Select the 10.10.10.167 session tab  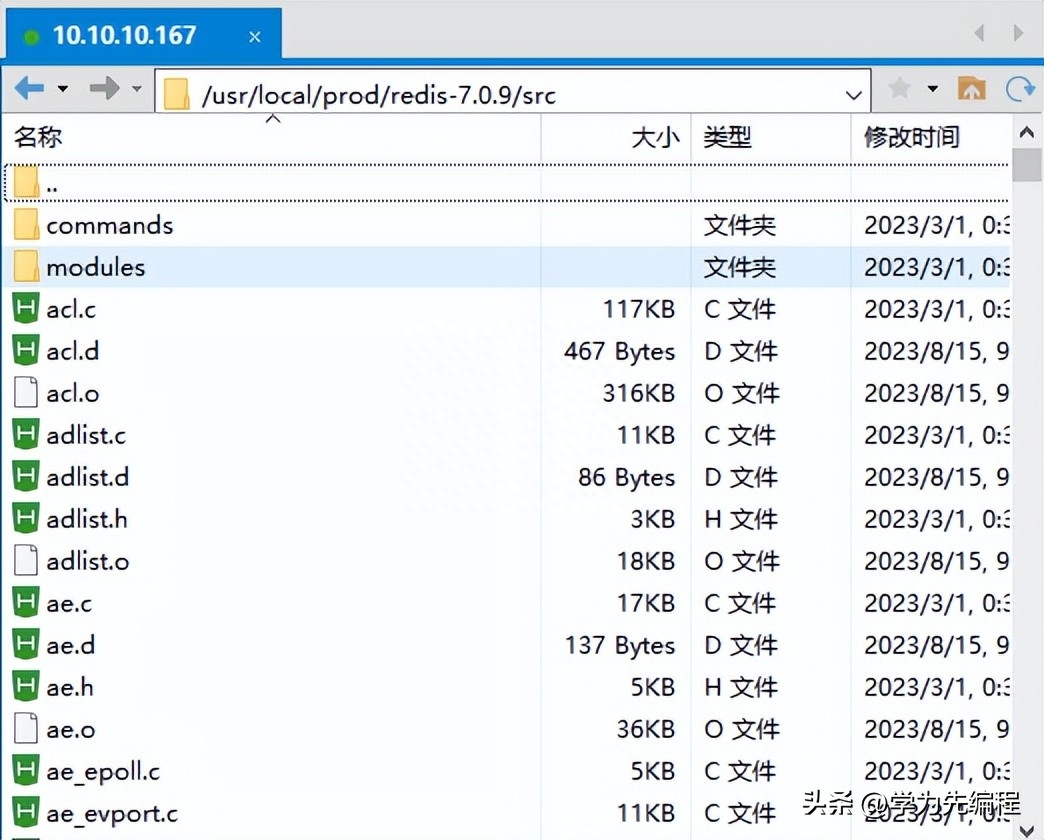144,35
